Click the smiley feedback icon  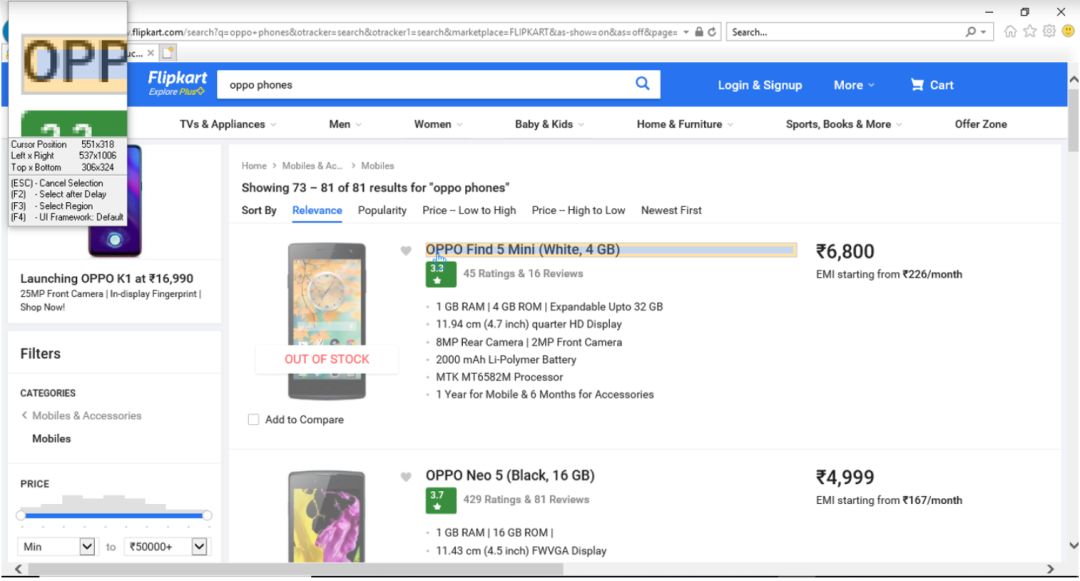[1068, 31]
